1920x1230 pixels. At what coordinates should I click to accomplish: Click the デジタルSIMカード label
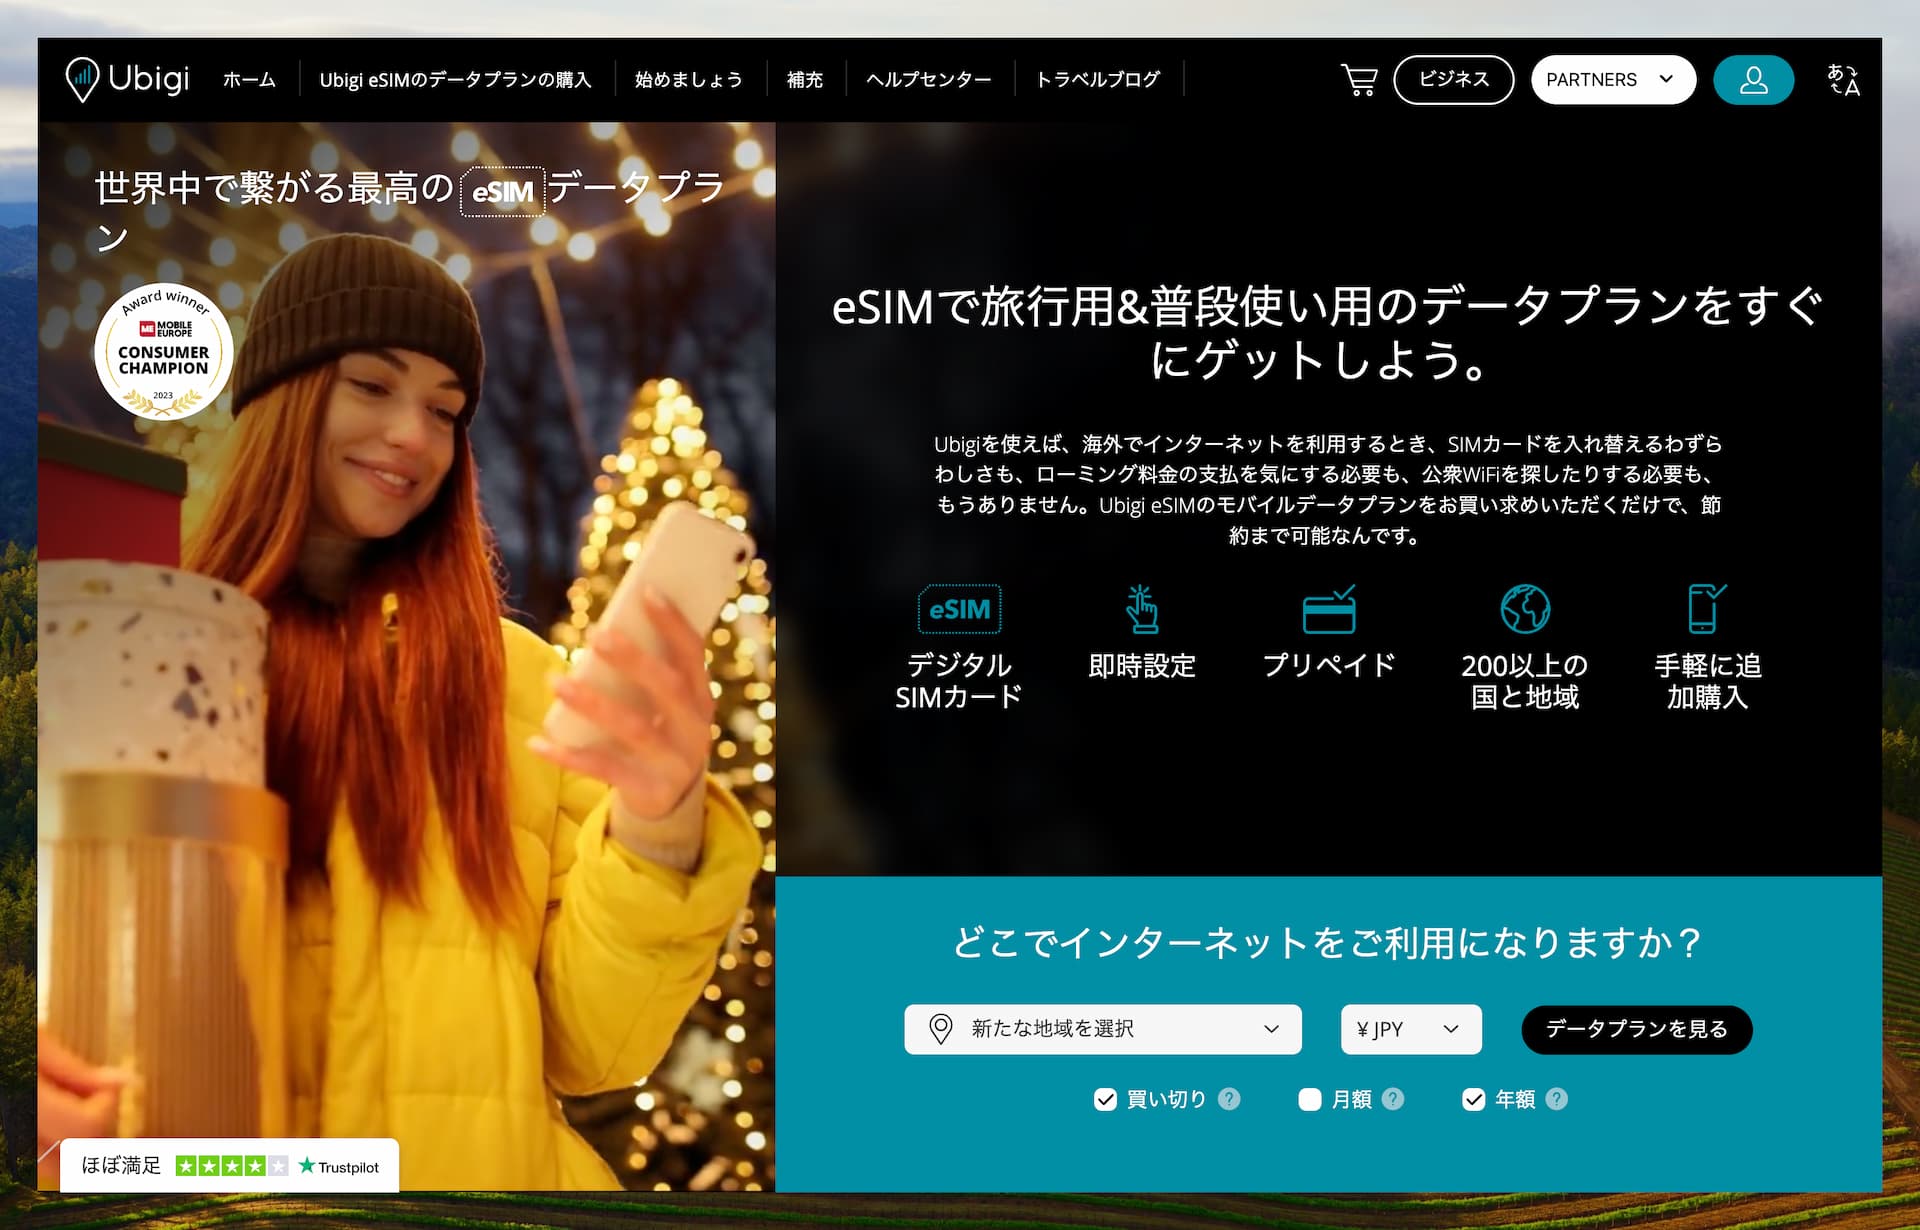pos(959,681)
